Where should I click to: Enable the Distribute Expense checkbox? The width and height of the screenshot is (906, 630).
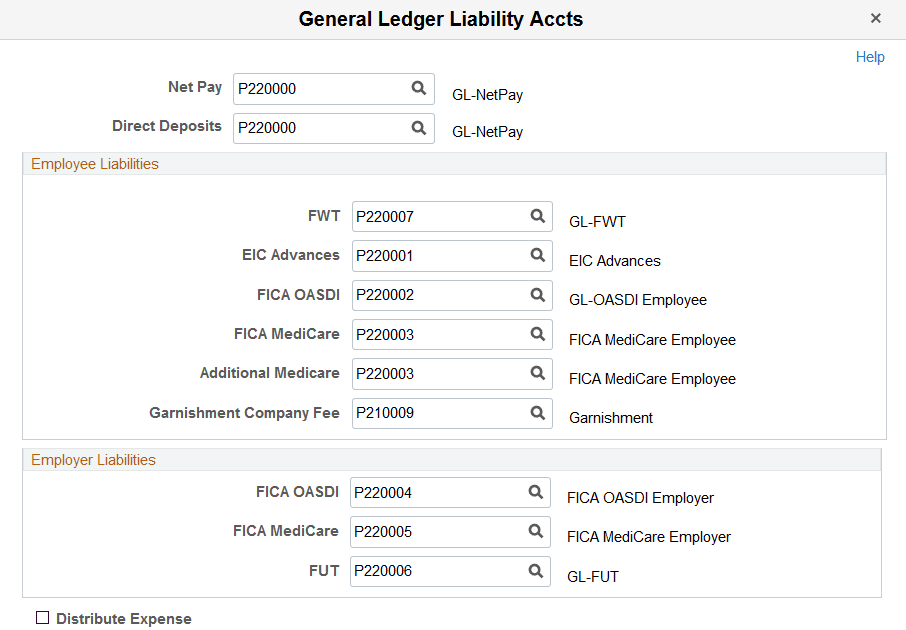42,618
